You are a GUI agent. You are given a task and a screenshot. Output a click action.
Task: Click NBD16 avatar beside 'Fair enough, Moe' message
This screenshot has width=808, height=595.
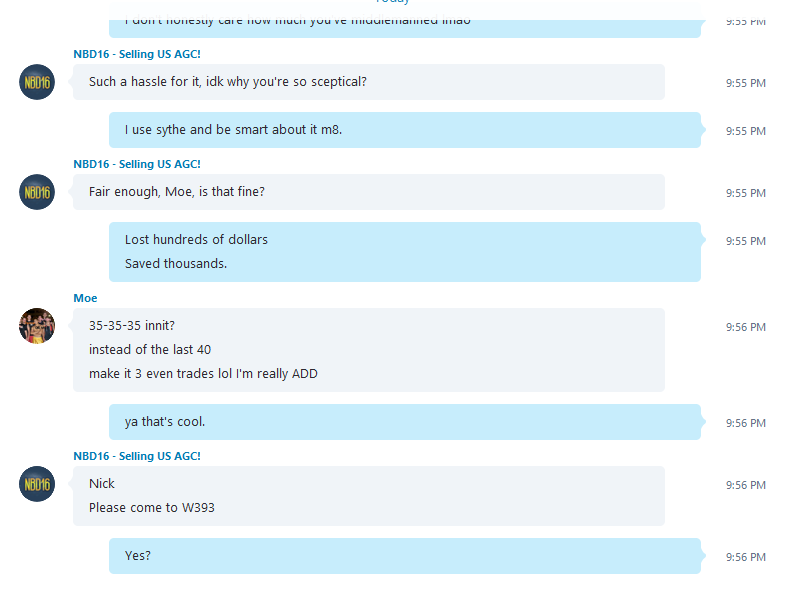point(37,192)
